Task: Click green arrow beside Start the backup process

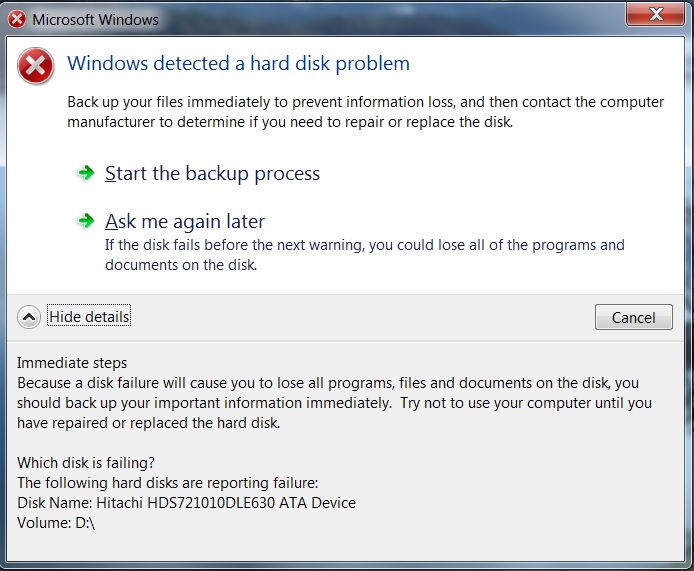Action: pyautogui.click(x=86, y=173)
